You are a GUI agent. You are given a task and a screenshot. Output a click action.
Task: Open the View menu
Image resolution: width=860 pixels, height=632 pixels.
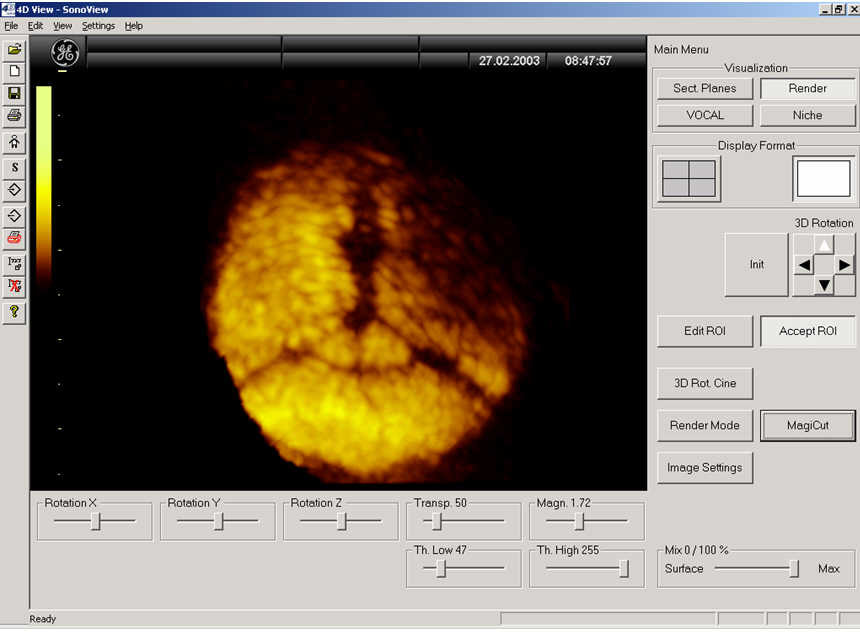coord(63,26)
